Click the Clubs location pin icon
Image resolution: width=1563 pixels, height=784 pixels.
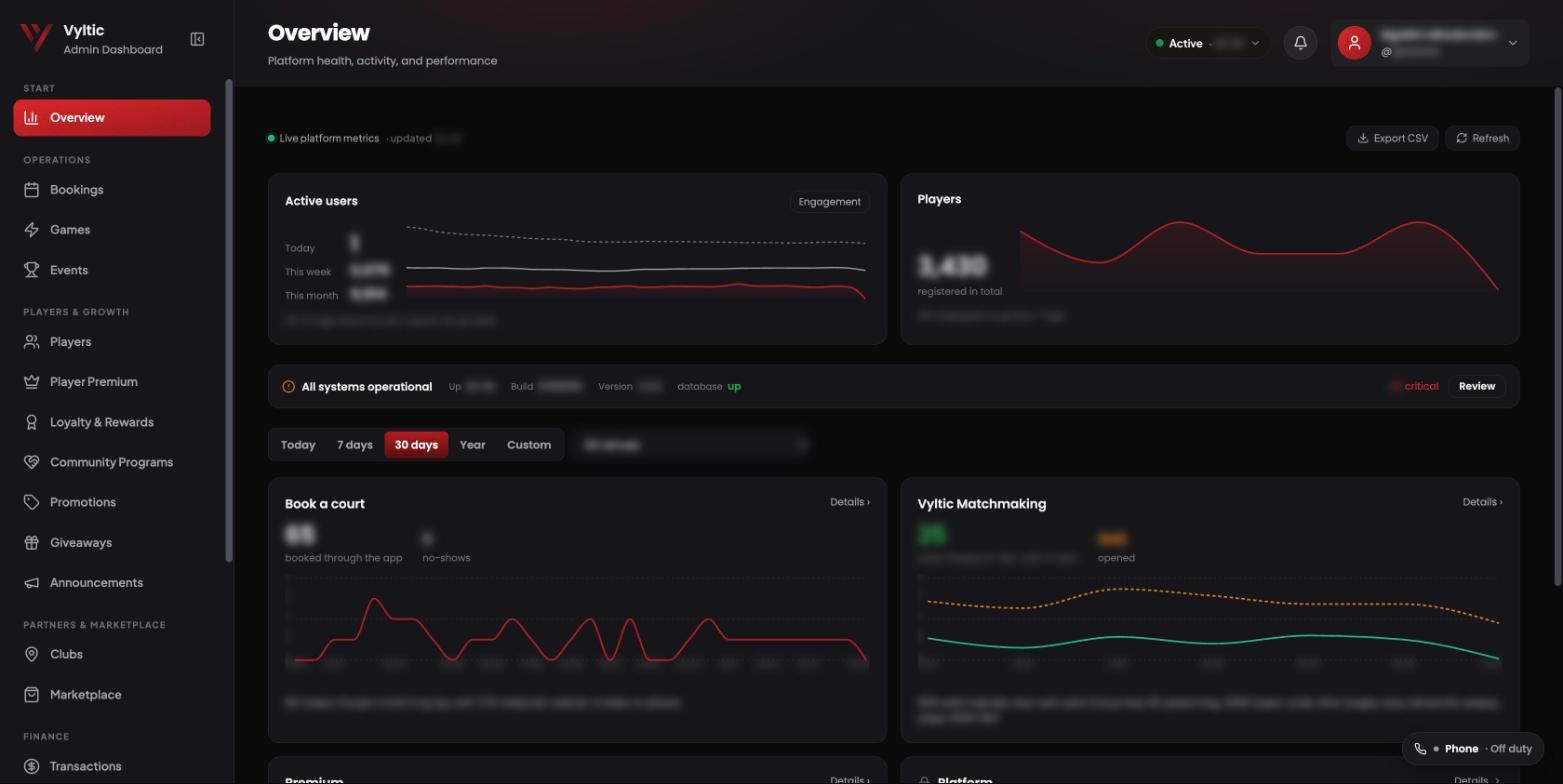coord(32,654)
